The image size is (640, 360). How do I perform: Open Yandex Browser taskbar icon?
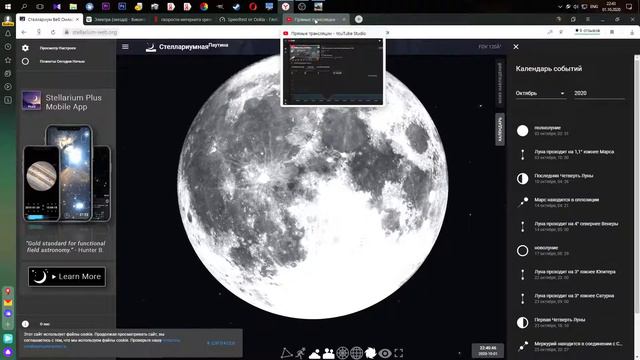286,7
